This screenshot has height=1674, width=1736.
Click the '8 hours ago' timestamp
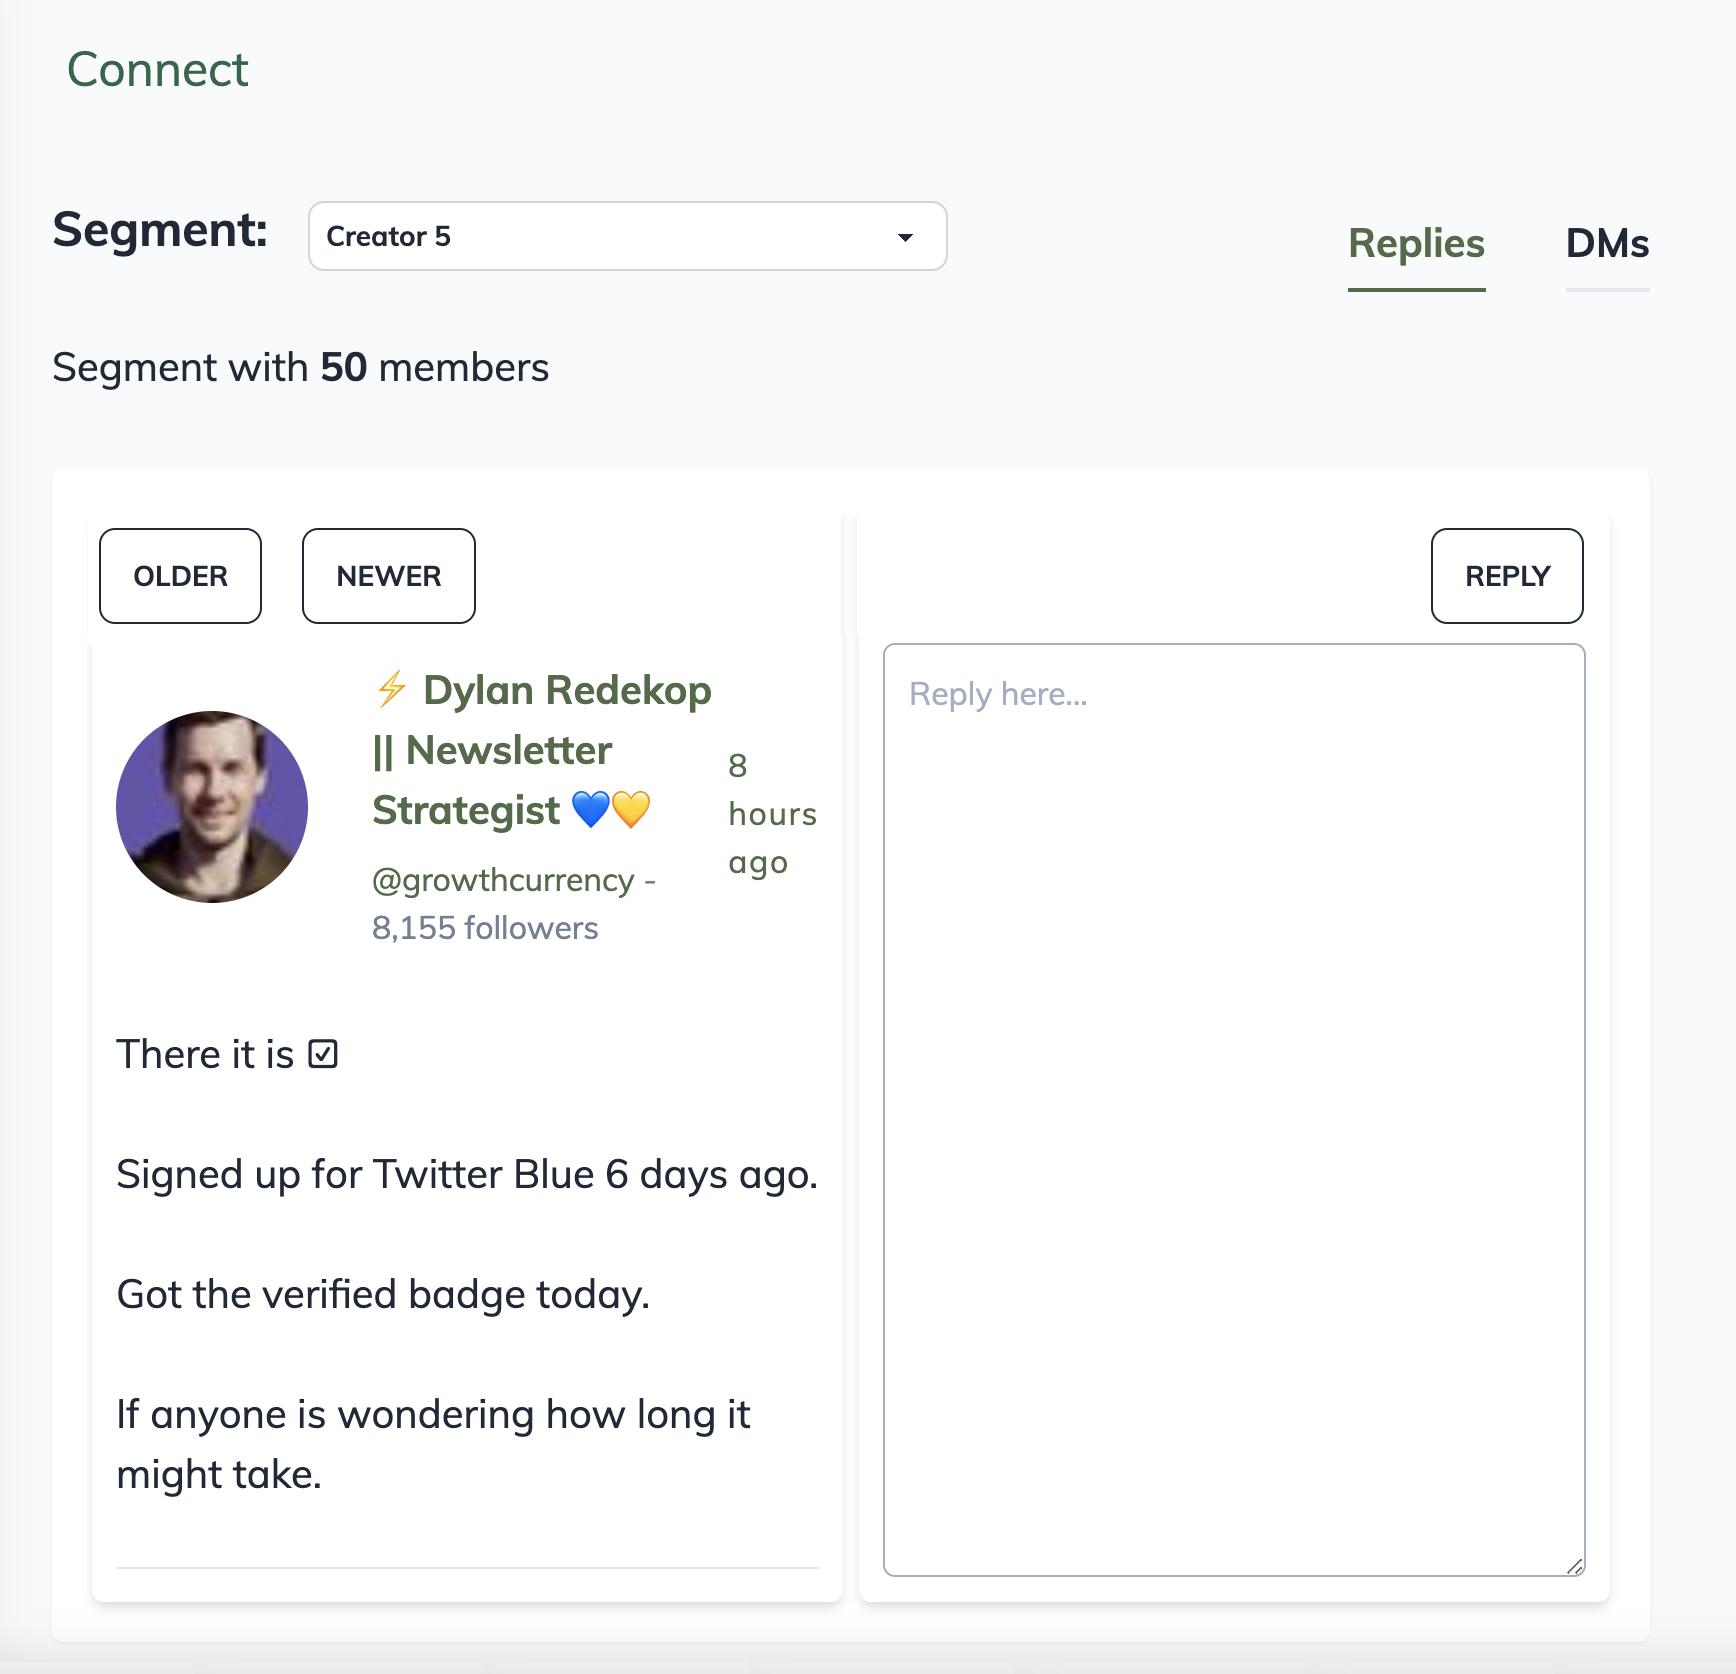(x=771, y=814)
